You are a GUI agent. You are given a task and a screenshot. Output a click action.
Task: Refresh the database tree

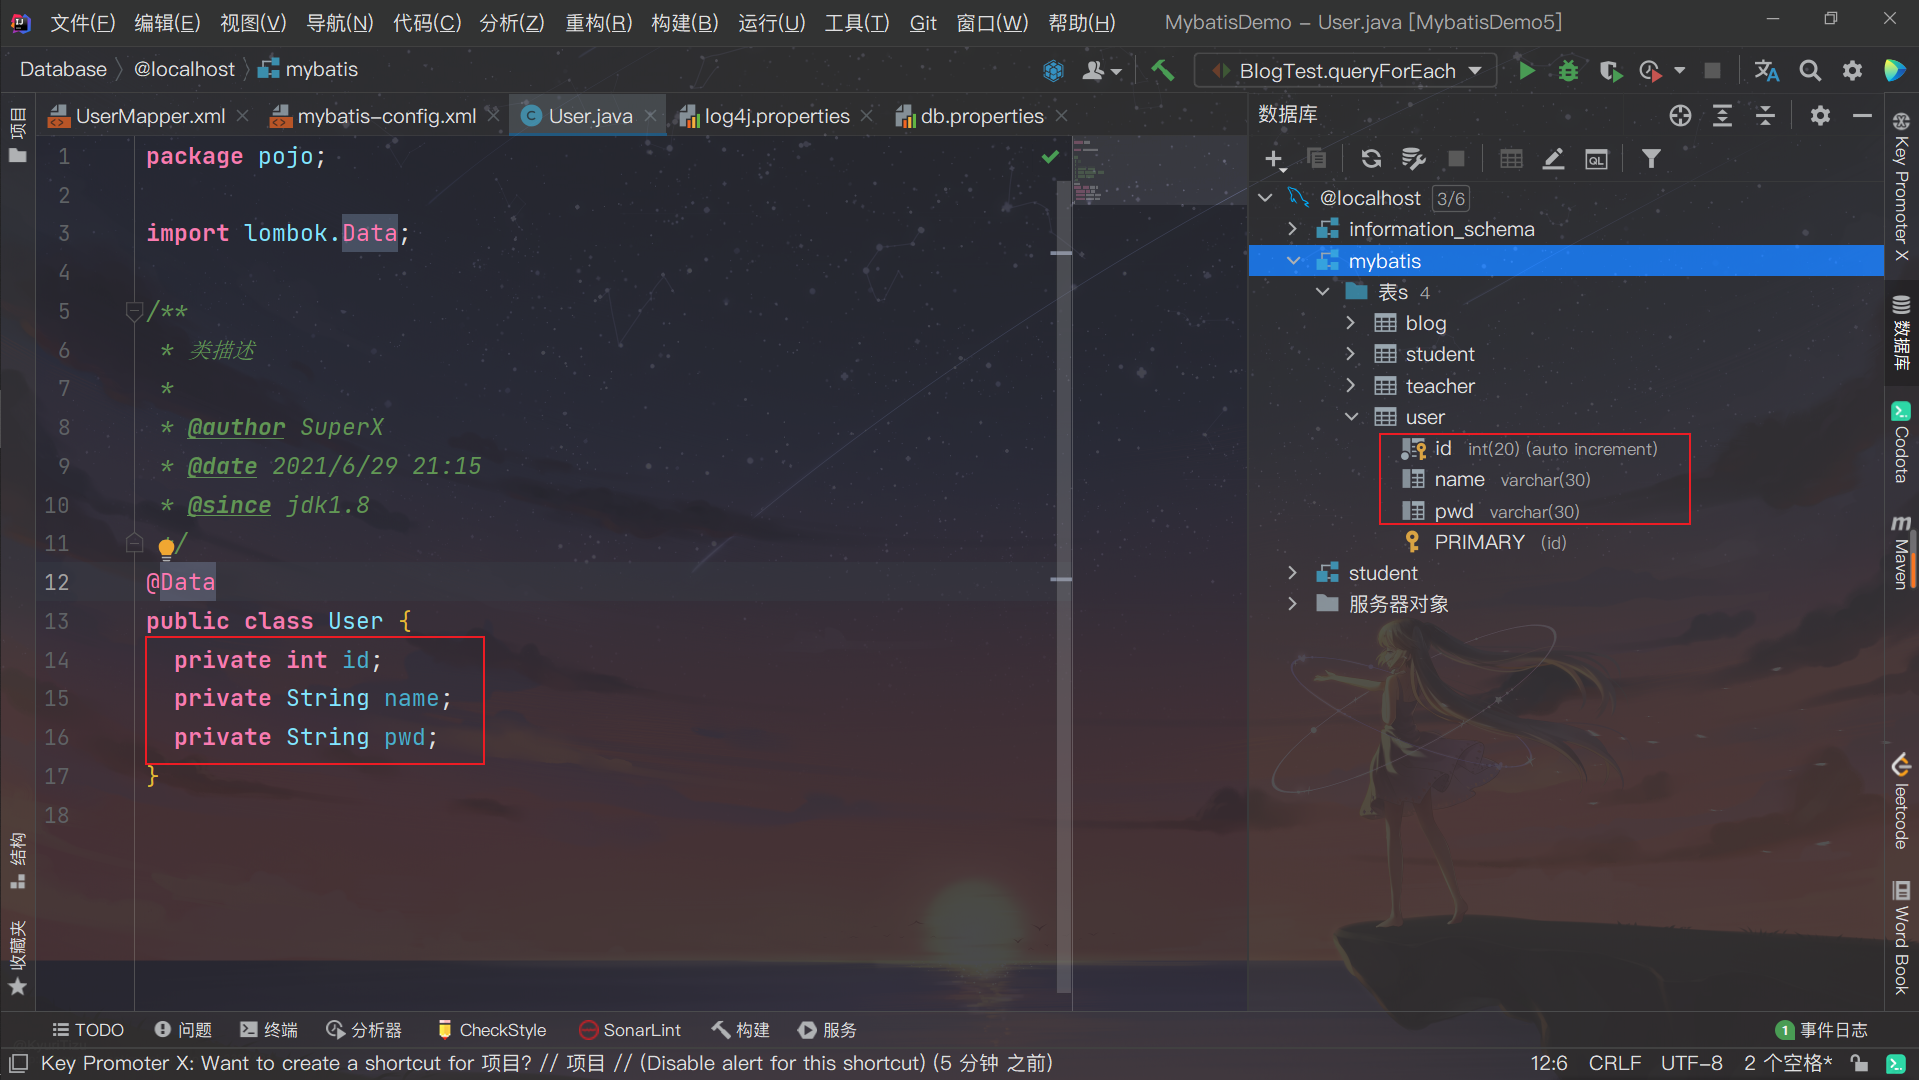[x=1371, y=159]
